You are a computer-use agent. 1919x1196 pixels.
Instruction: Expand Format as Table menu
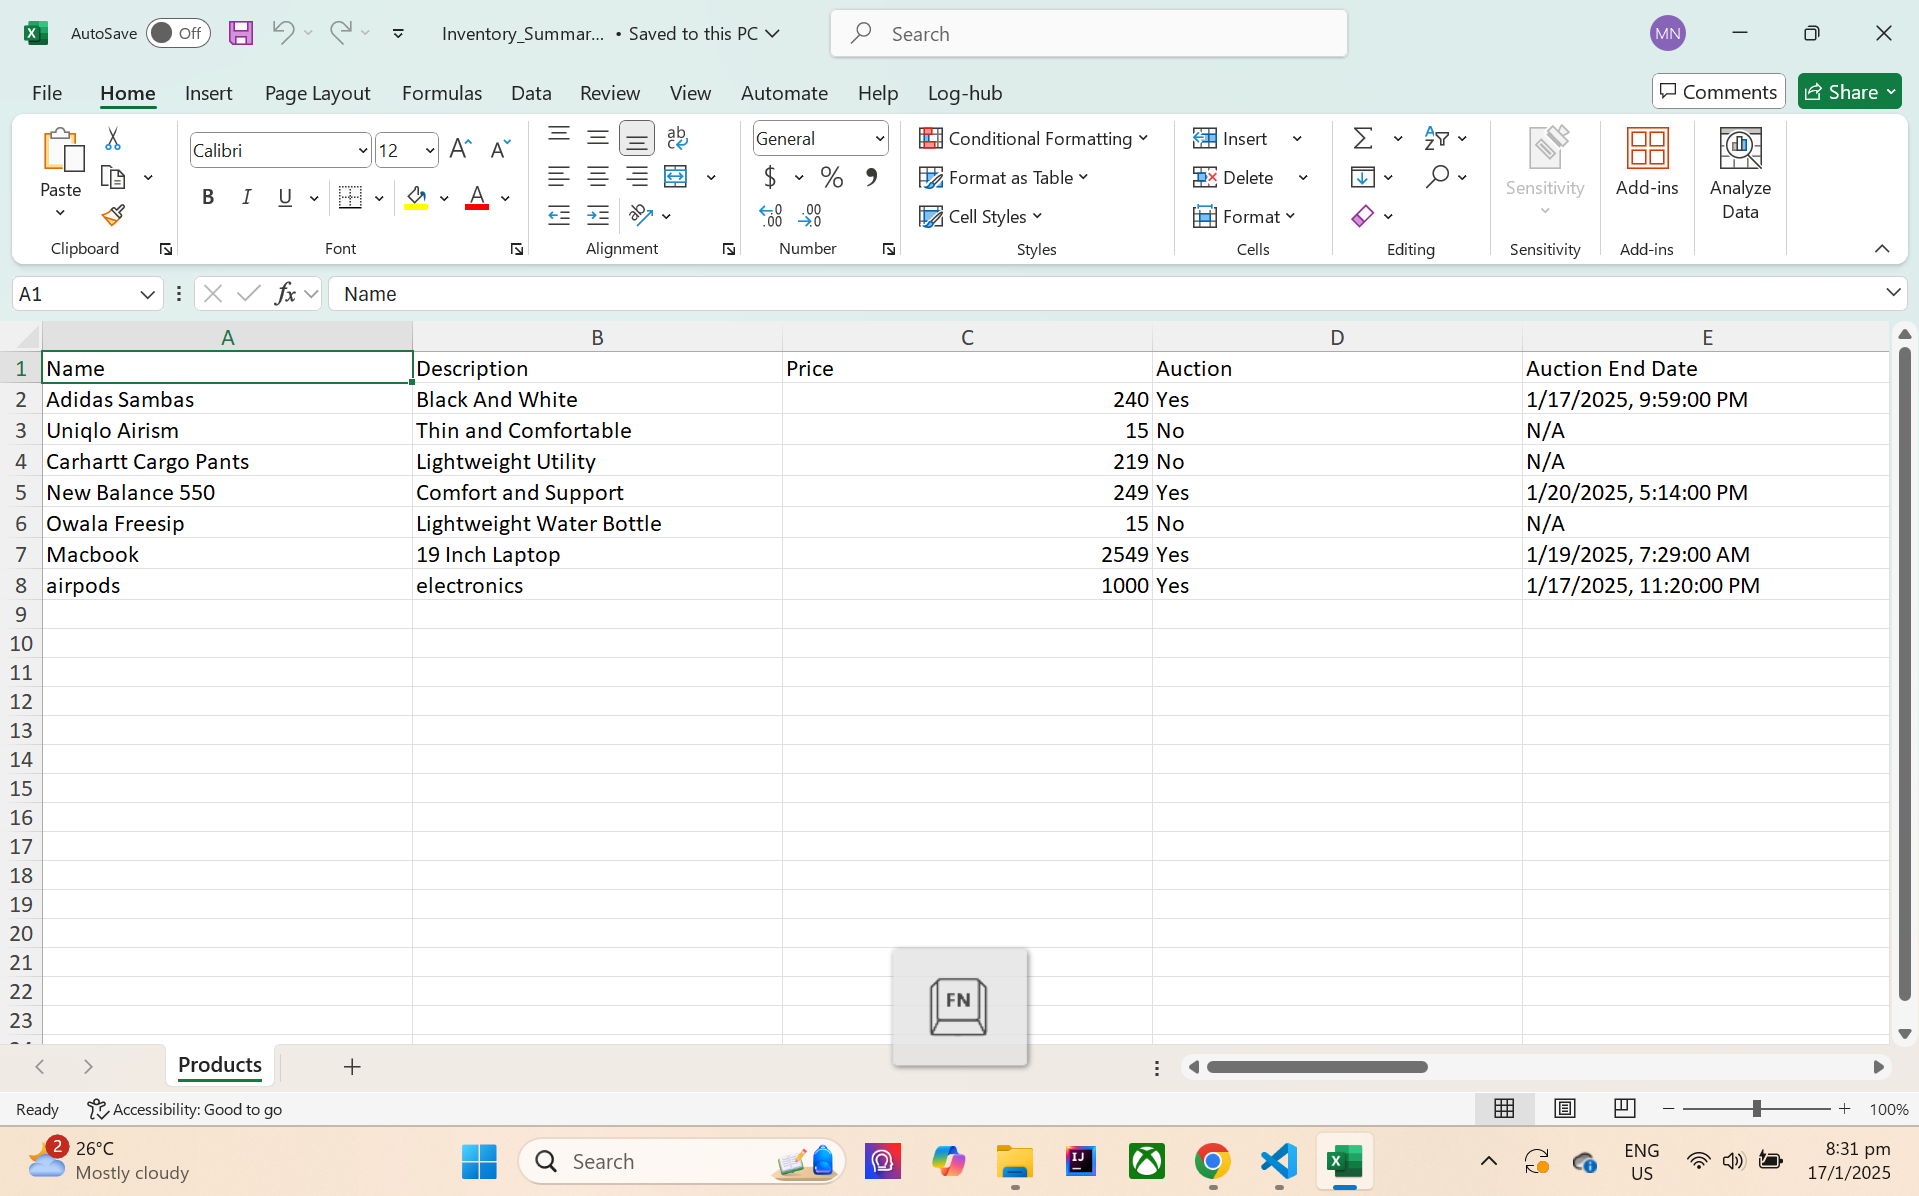click(x=1003, y=177)
